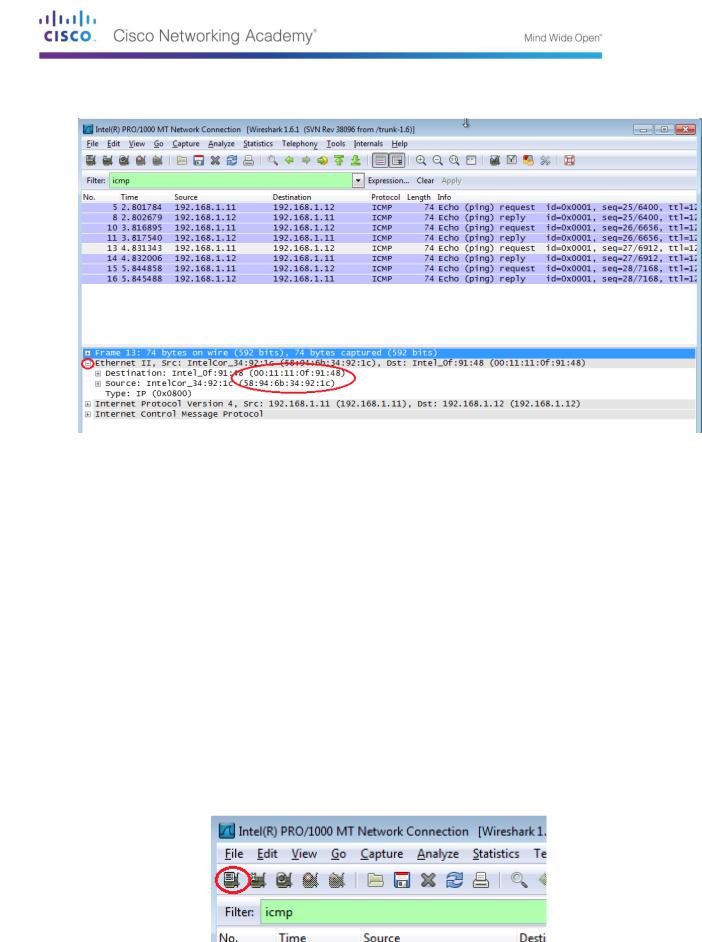Click icmp filter field in the close-up Wireshark image
This screenshot has width=702, height=942.
pyautogui.click(x=404, y=912)
